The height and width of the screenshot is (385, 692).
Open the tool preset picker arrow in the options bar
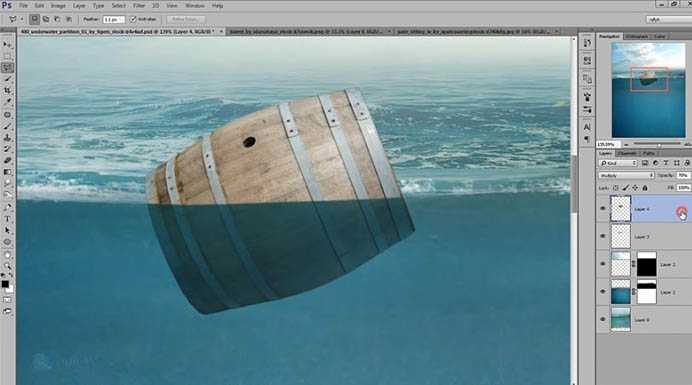point(22,19)
